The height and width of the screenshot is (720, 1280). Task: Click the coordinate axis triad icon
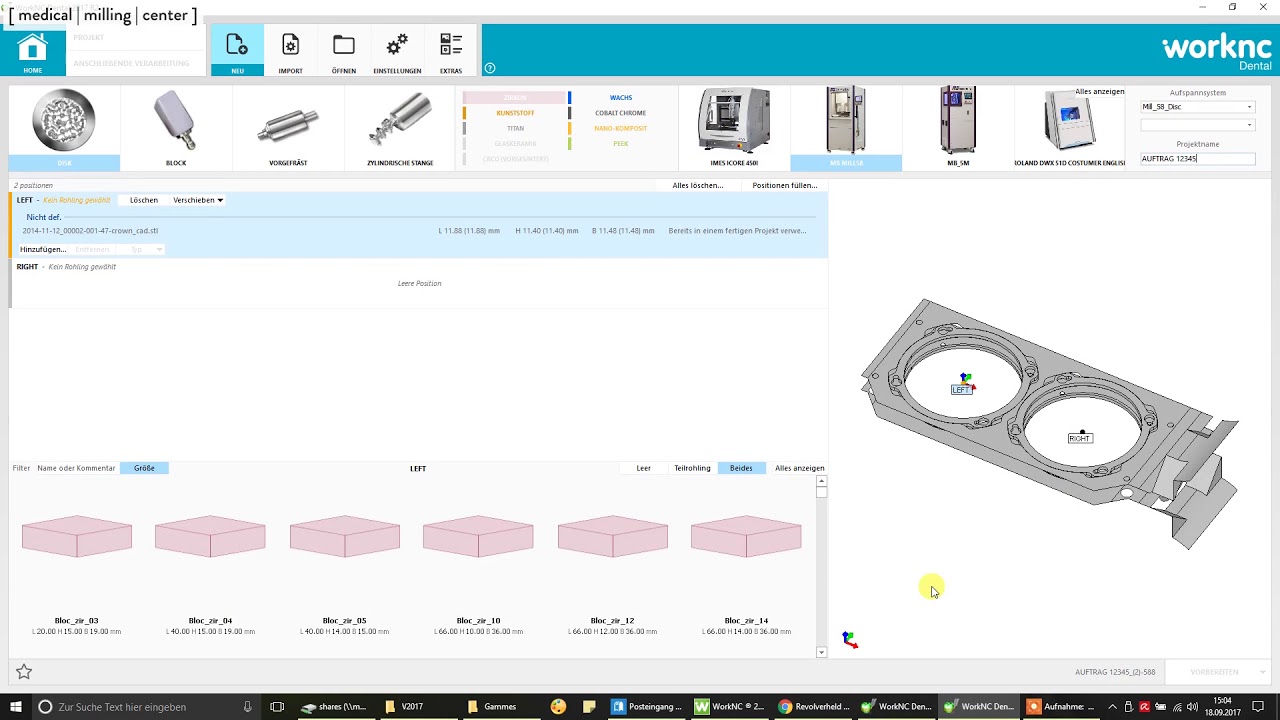pos(849,640)
